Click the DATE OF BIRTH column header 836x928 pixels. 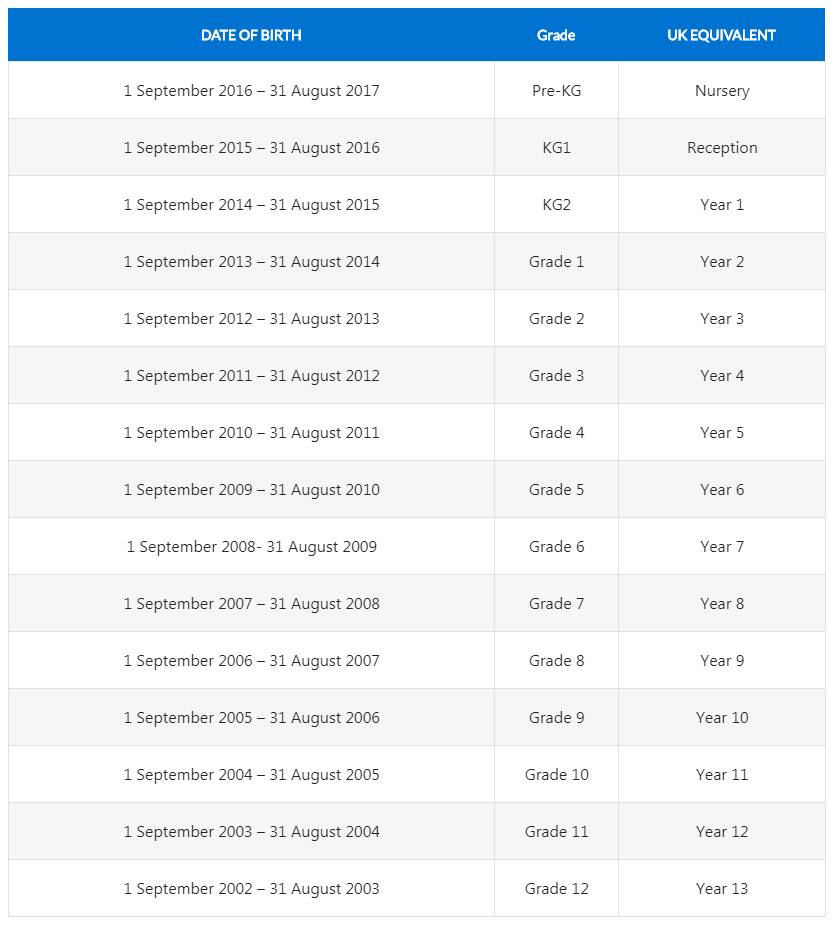[251, 35]
